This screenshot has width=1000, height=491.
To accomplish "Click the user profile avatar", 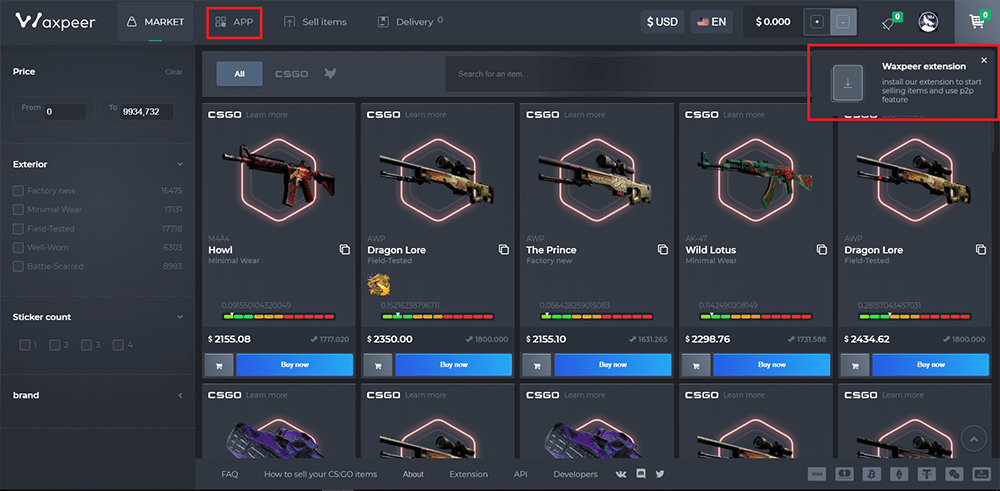I will click(928, 22).
